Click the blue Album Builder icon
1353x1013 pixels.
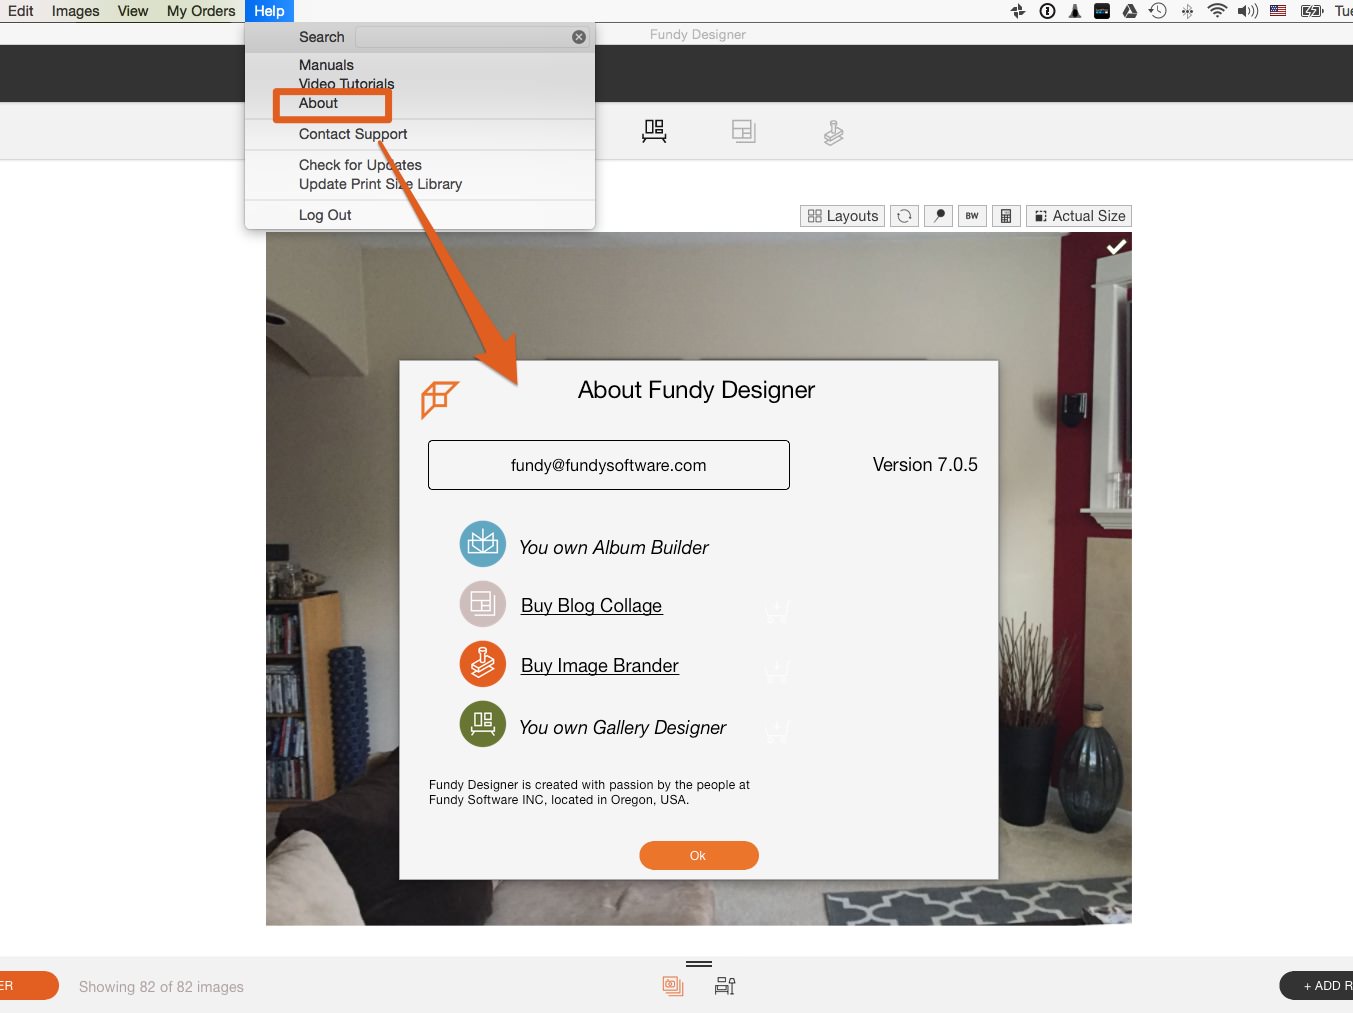click(x=483, y=544)
